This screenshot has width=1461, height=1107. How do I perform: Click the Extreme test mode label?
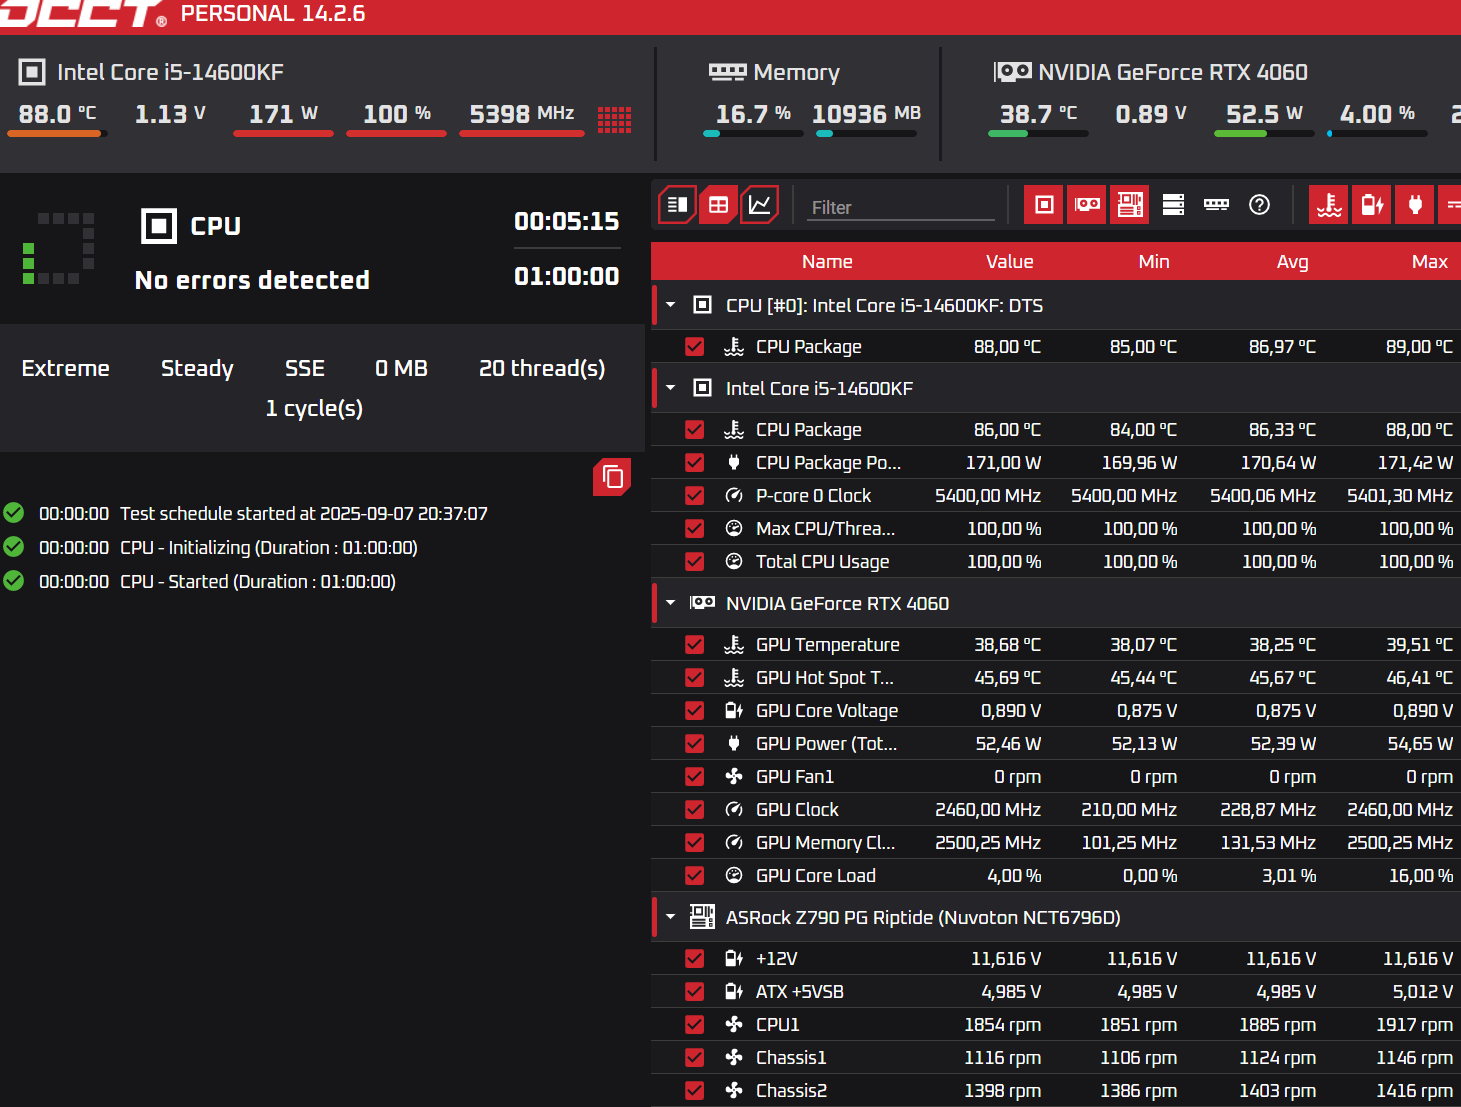click(66, 368)
